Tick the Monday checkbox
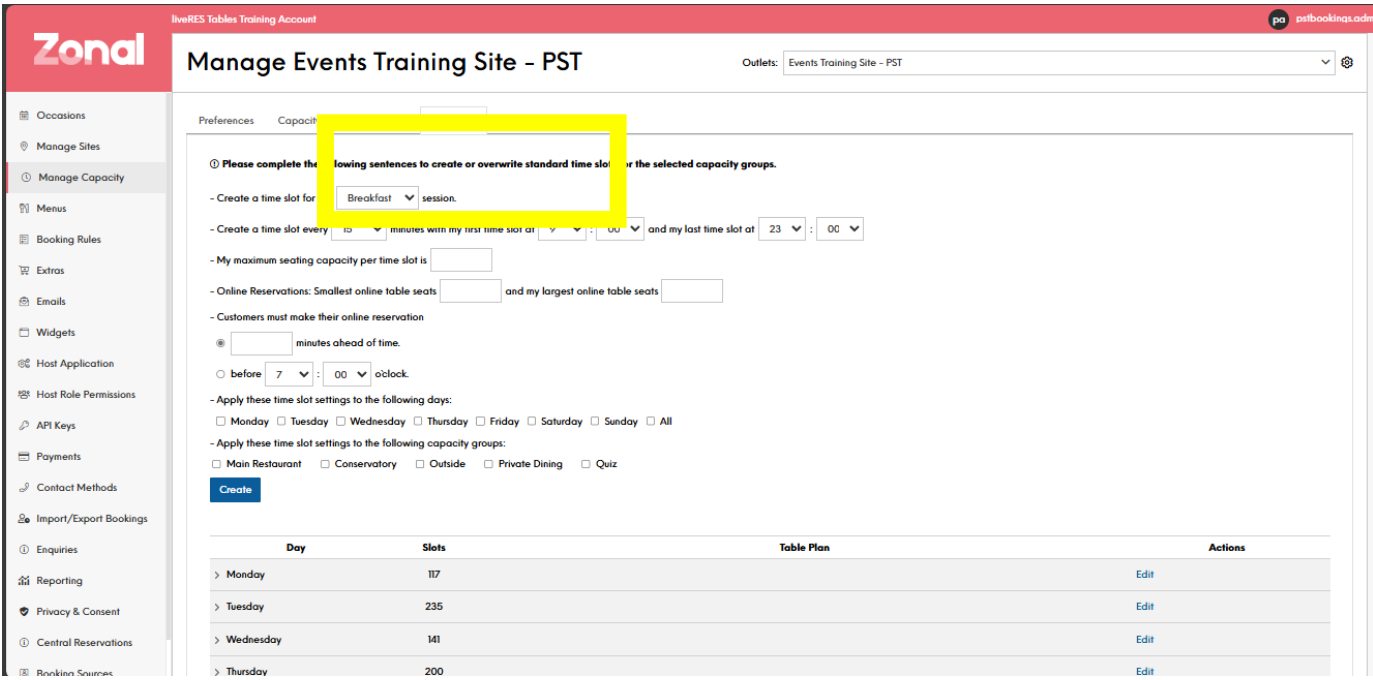This screenshot has height=680, width=1373. pyautogui.click(x=220, y=421)
